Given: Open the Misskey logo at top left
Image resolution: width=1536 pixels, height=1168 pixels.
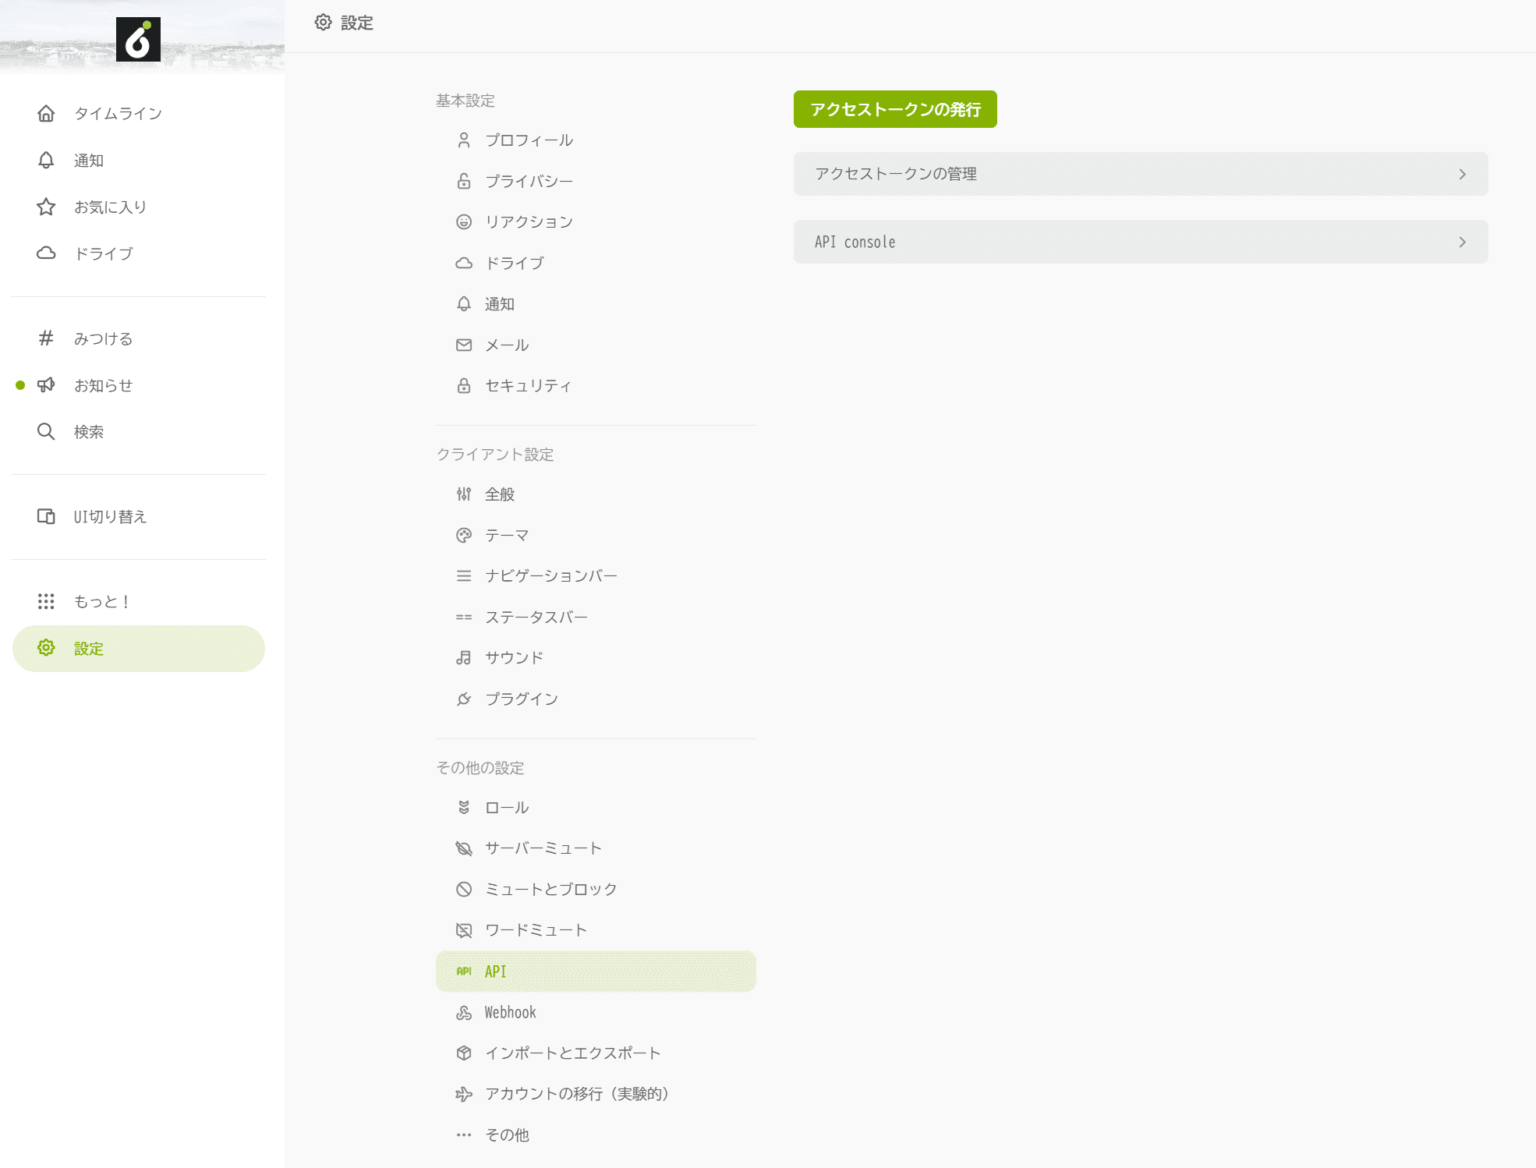Looking at the screenshot, I should [139, 38].
